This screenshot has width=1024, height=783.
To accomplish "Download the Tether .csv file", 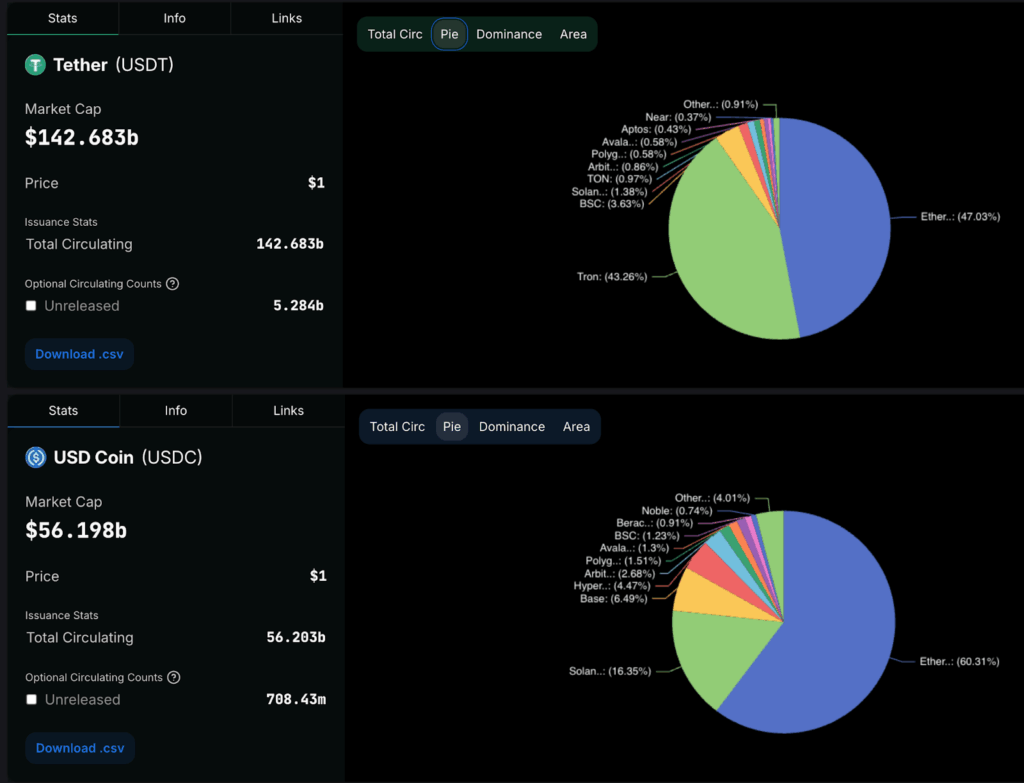I will pyautogui.click(x=79, y=354).
